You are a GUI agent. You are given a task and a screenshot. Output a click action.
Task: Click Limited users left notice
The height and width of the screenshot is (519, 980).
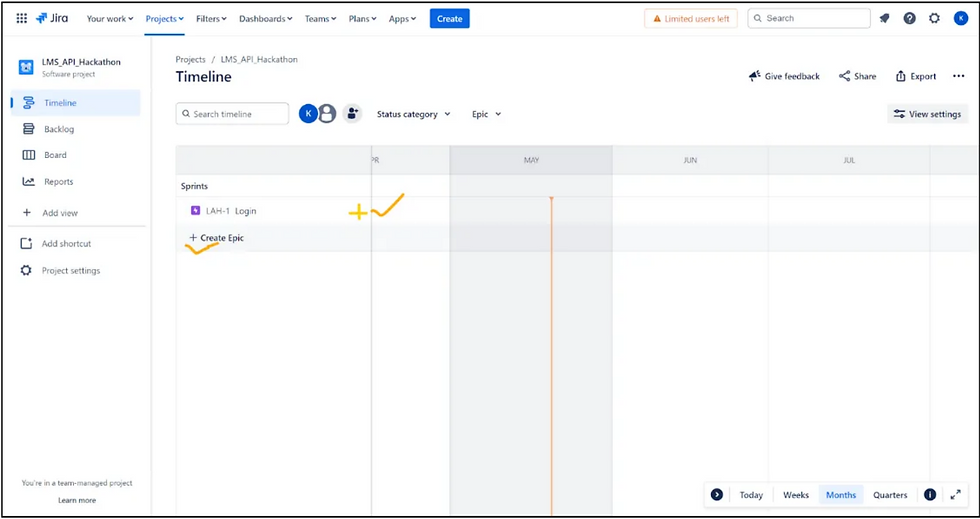pos(691,19)
